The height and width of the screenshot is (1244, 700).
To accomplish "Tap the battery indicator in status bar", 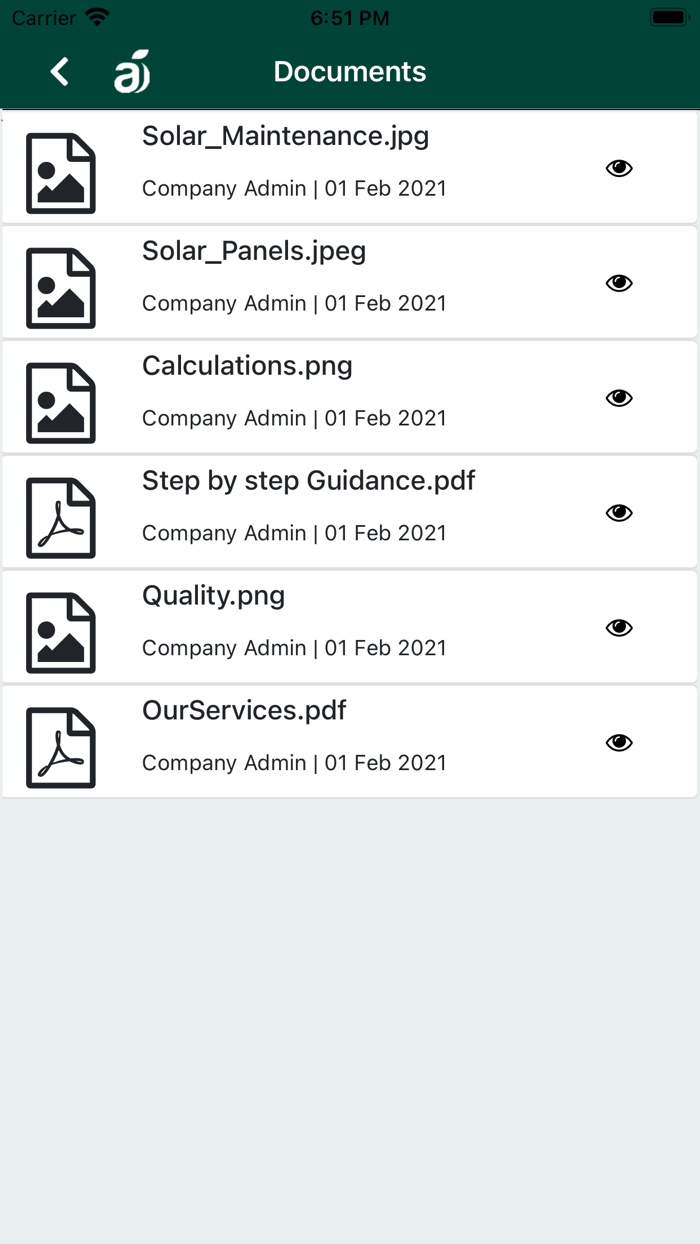I will (667, 18).
